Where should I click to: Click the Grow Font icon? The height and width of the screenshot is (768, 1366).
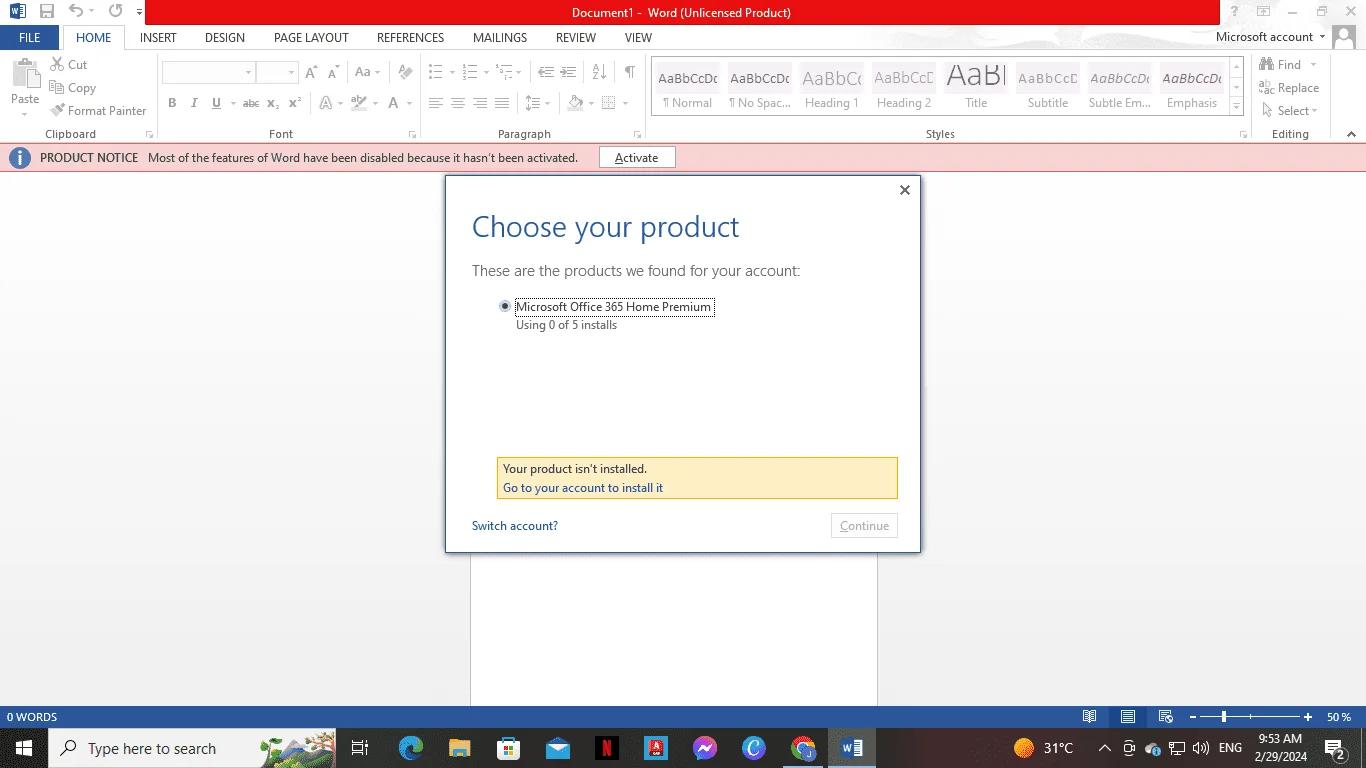point(311,72)
